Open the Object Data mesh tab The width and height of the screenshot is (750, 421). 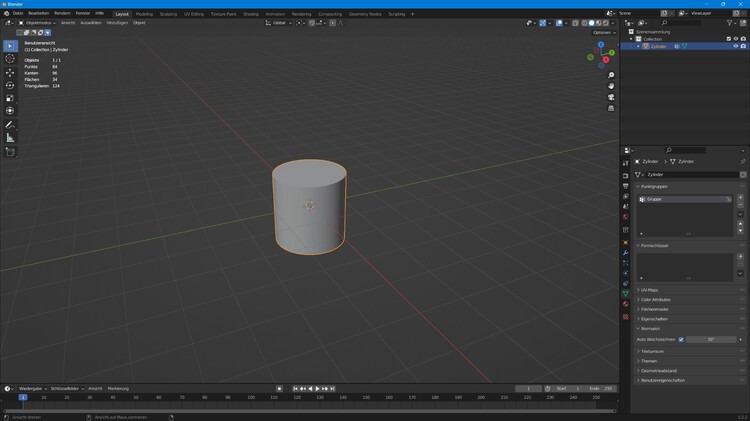tap(626, 293)
